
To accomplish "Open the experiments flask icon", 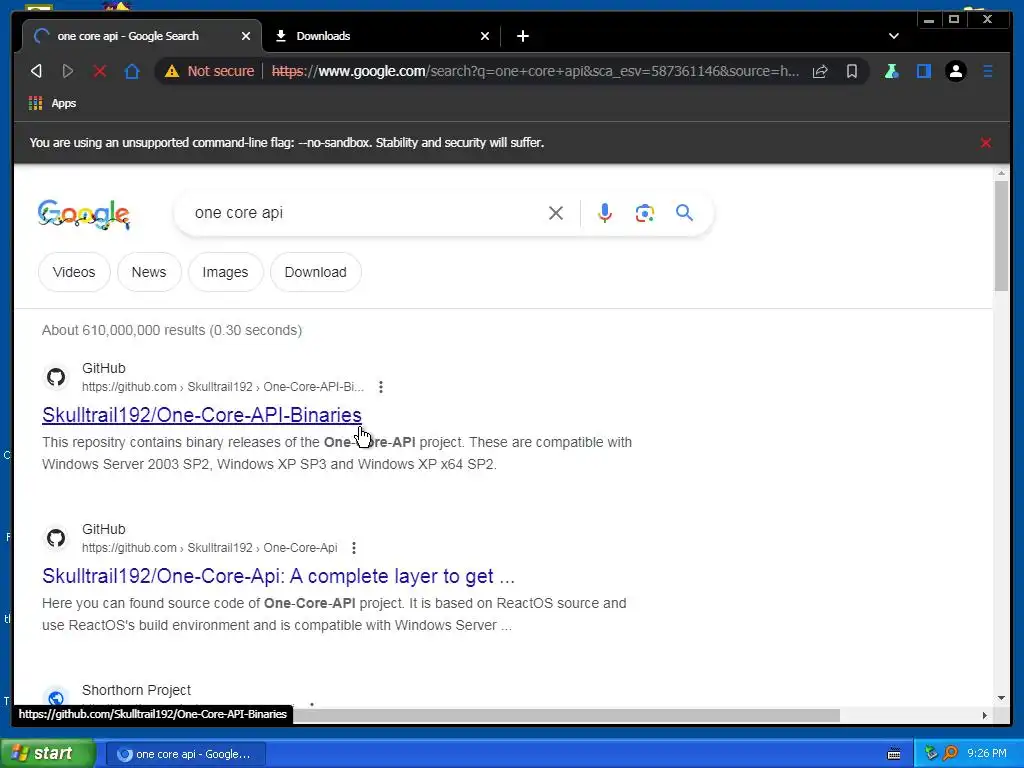I will (x=891, y=71).
